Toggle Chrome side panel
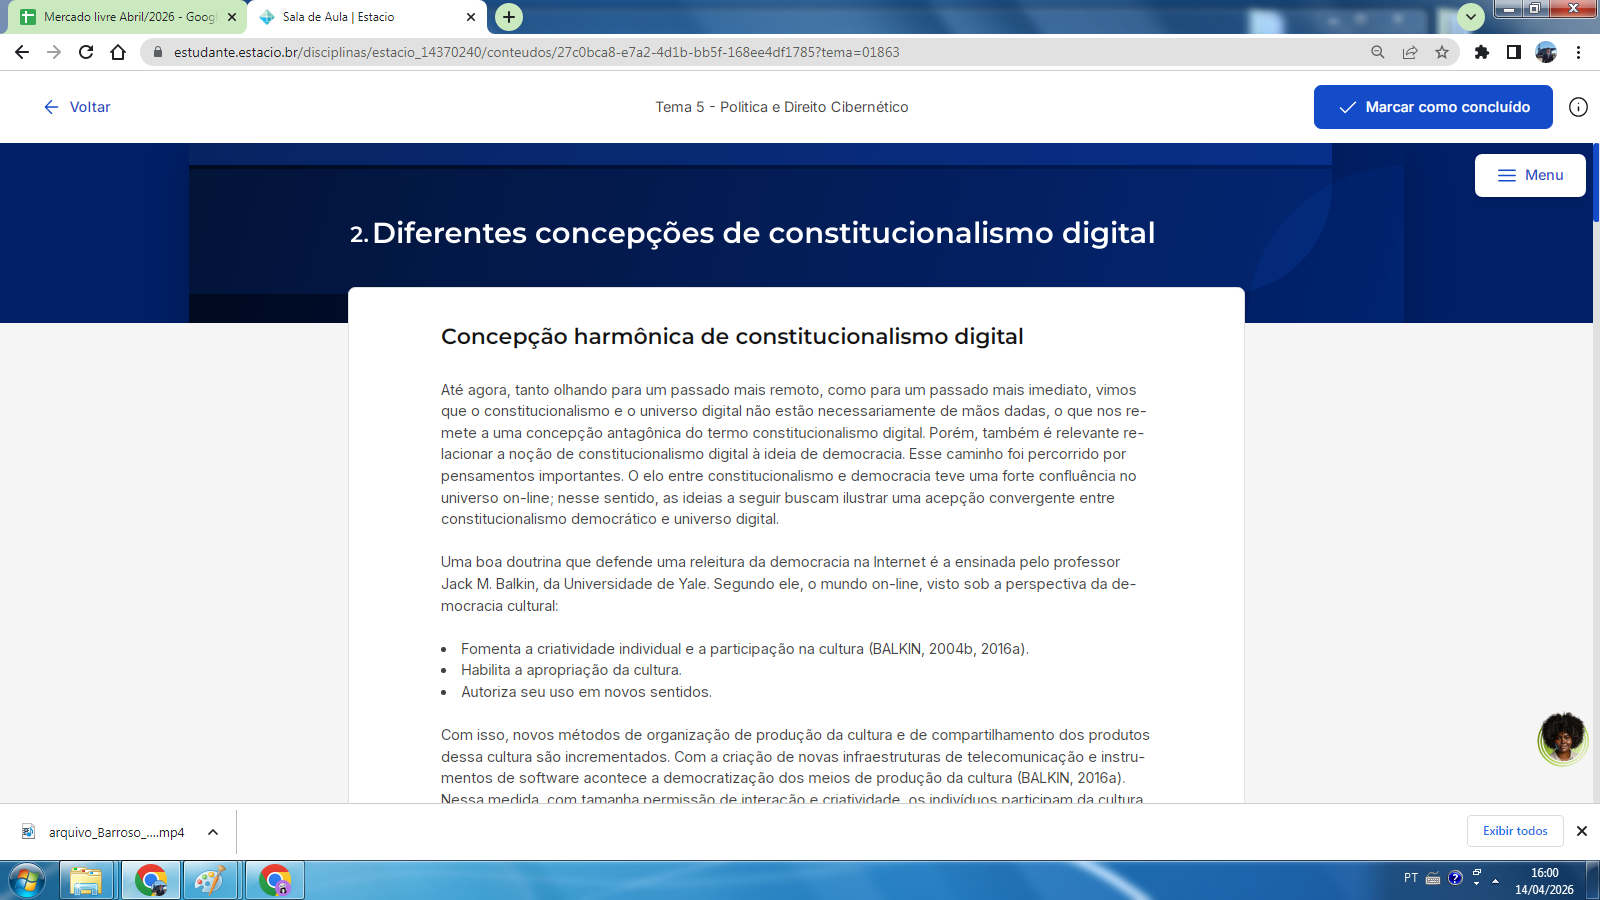This screenshot has width=1600, height=900. tap(1514, 52)
